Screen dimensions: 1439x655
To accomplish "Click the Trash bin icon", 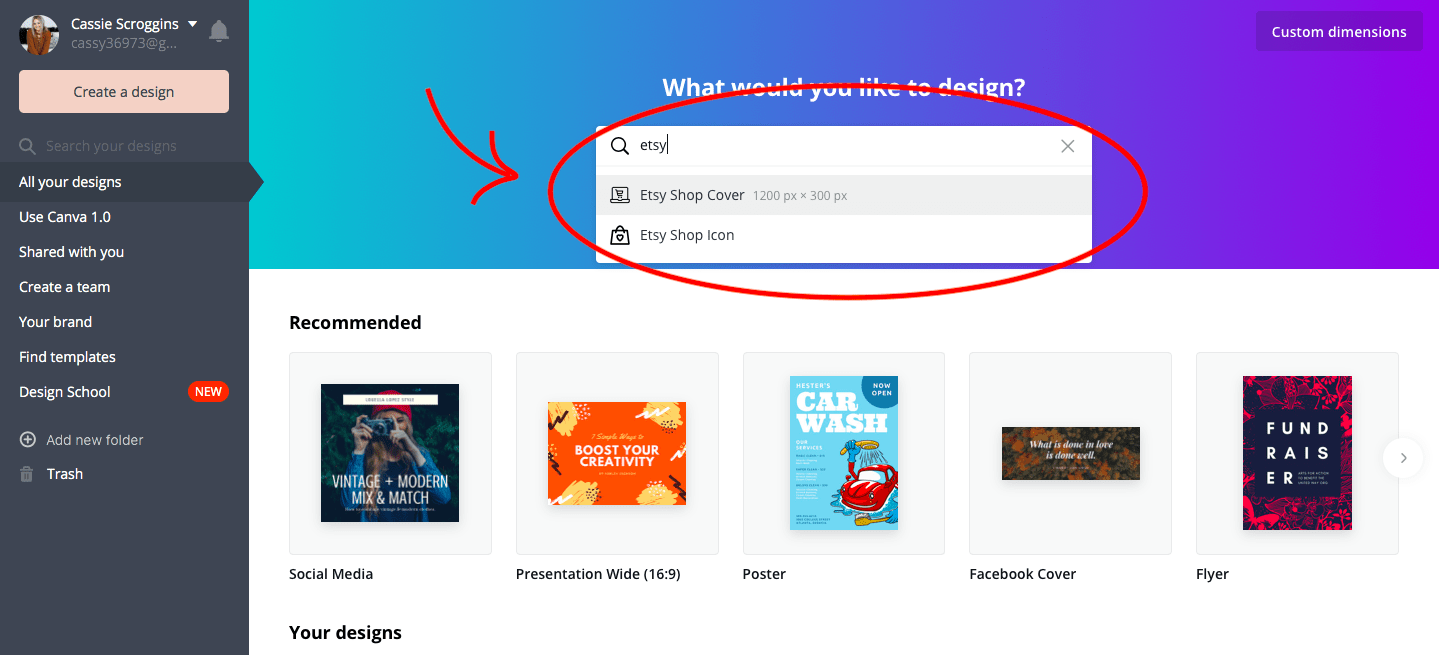I will tap(27, 474).
